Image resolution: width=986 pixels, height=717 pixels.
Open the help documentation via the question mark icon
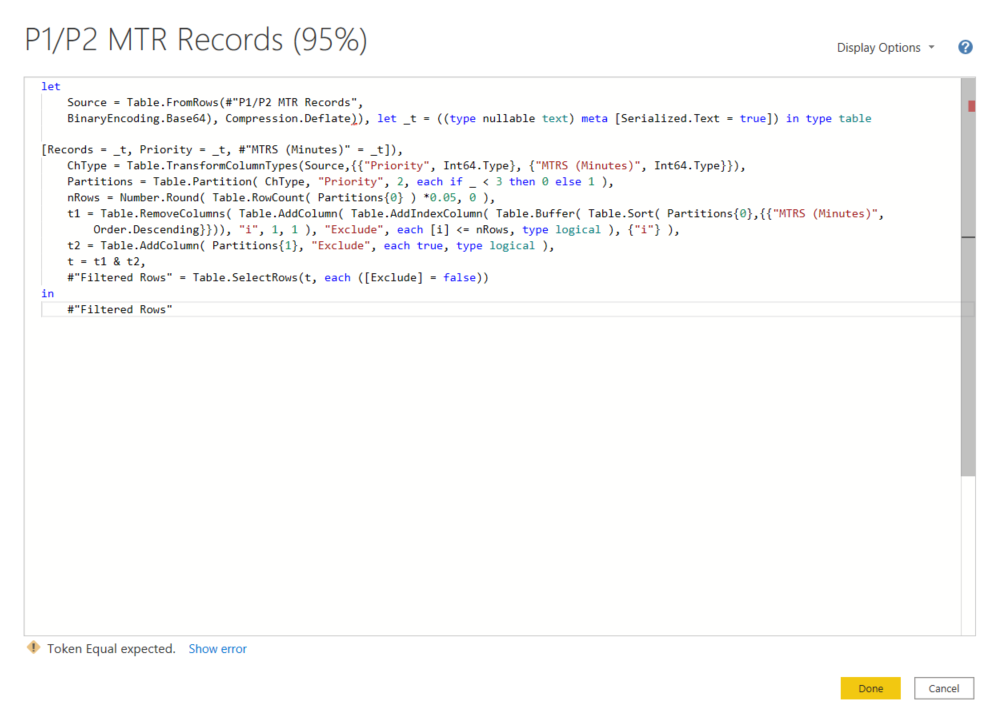click(x=964, y=47)
